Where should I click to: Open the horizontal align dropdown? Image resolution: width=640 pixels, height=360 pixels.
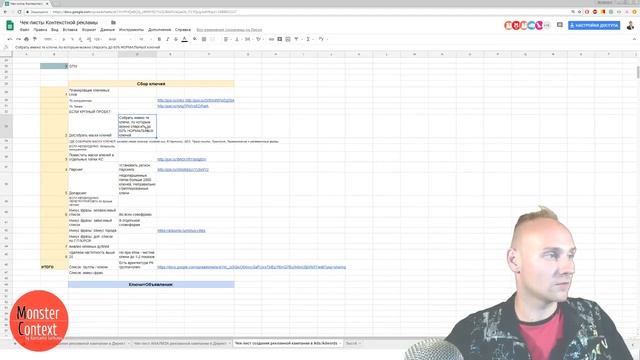226,39
